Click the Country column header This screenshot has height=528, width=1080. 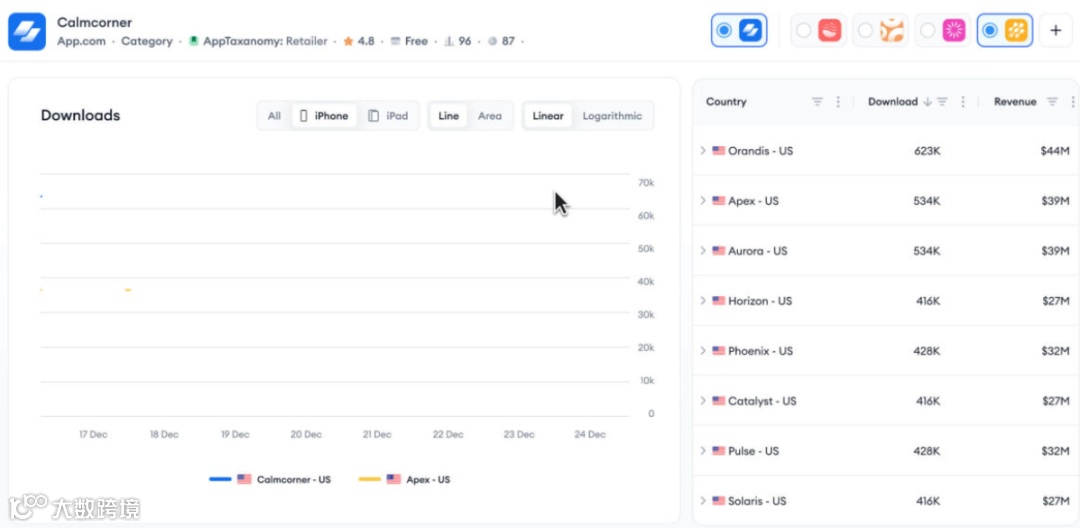(726, 102)
